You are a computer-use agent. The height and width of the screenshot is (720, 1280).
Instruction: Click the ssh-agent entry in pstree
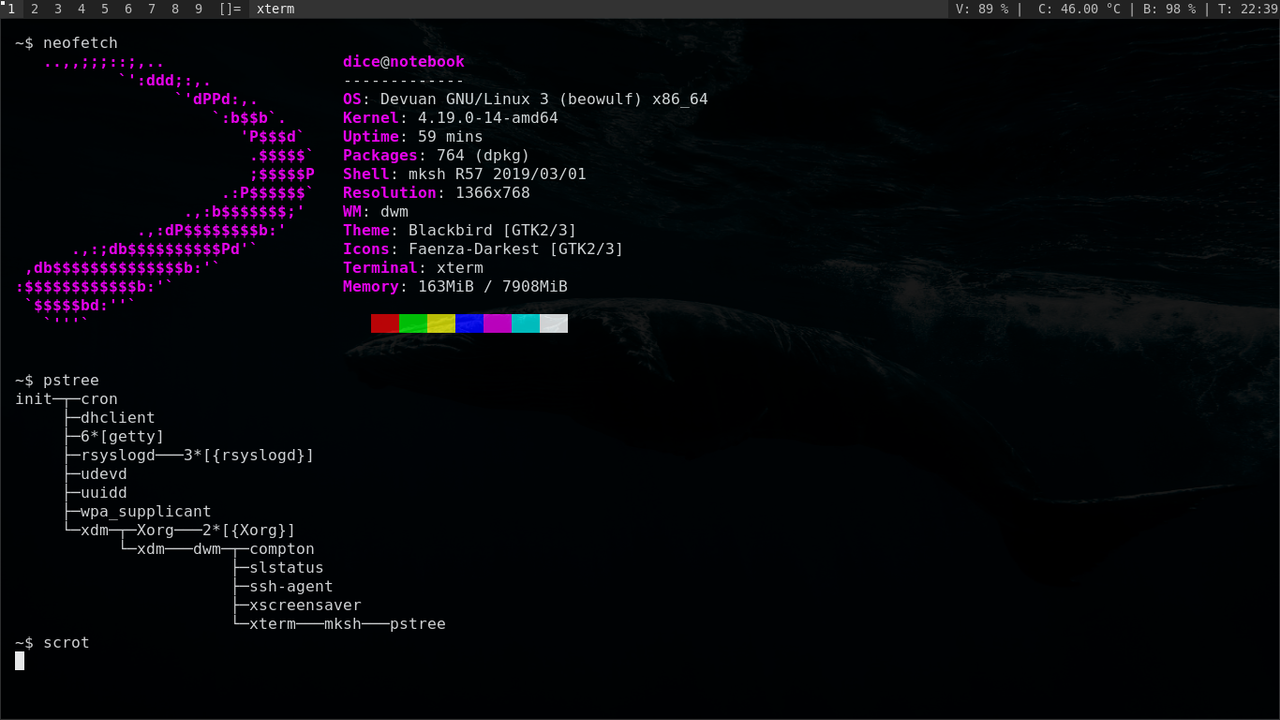291,586
